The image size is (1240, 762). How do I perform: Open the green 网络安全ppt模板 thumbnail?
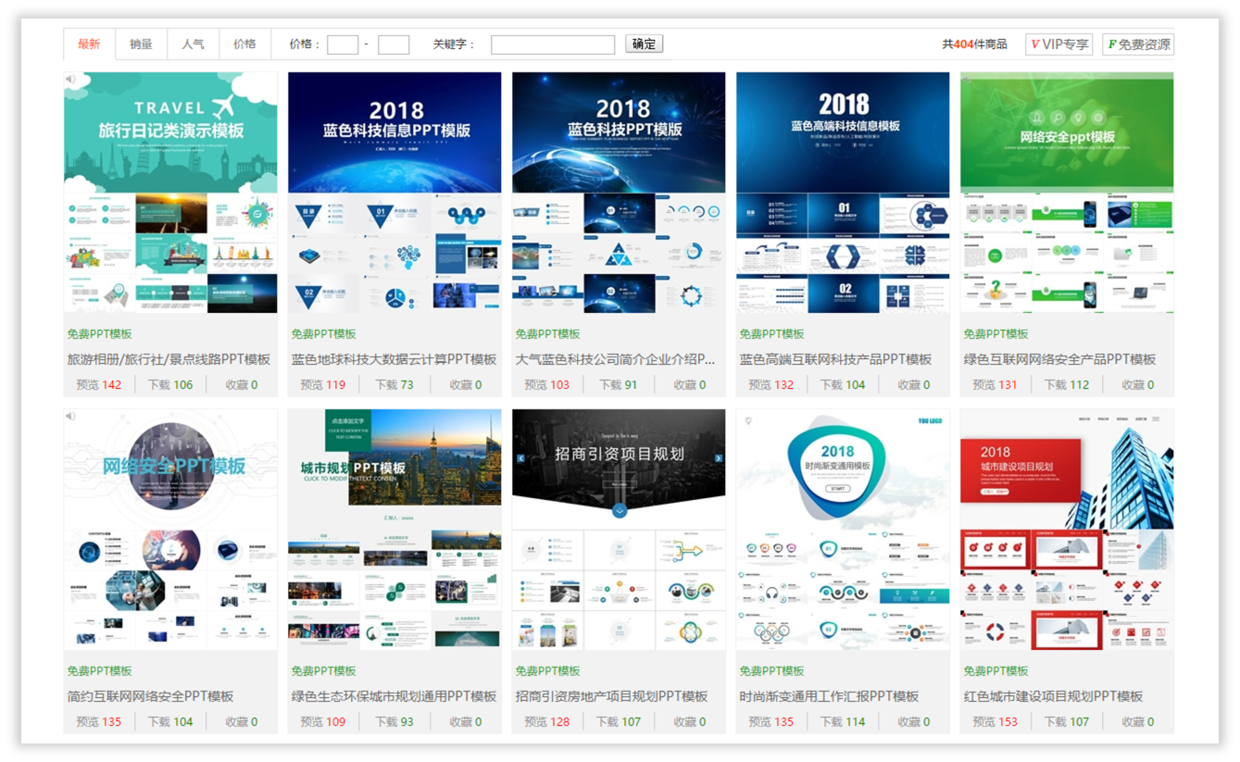click(1067, 193)
